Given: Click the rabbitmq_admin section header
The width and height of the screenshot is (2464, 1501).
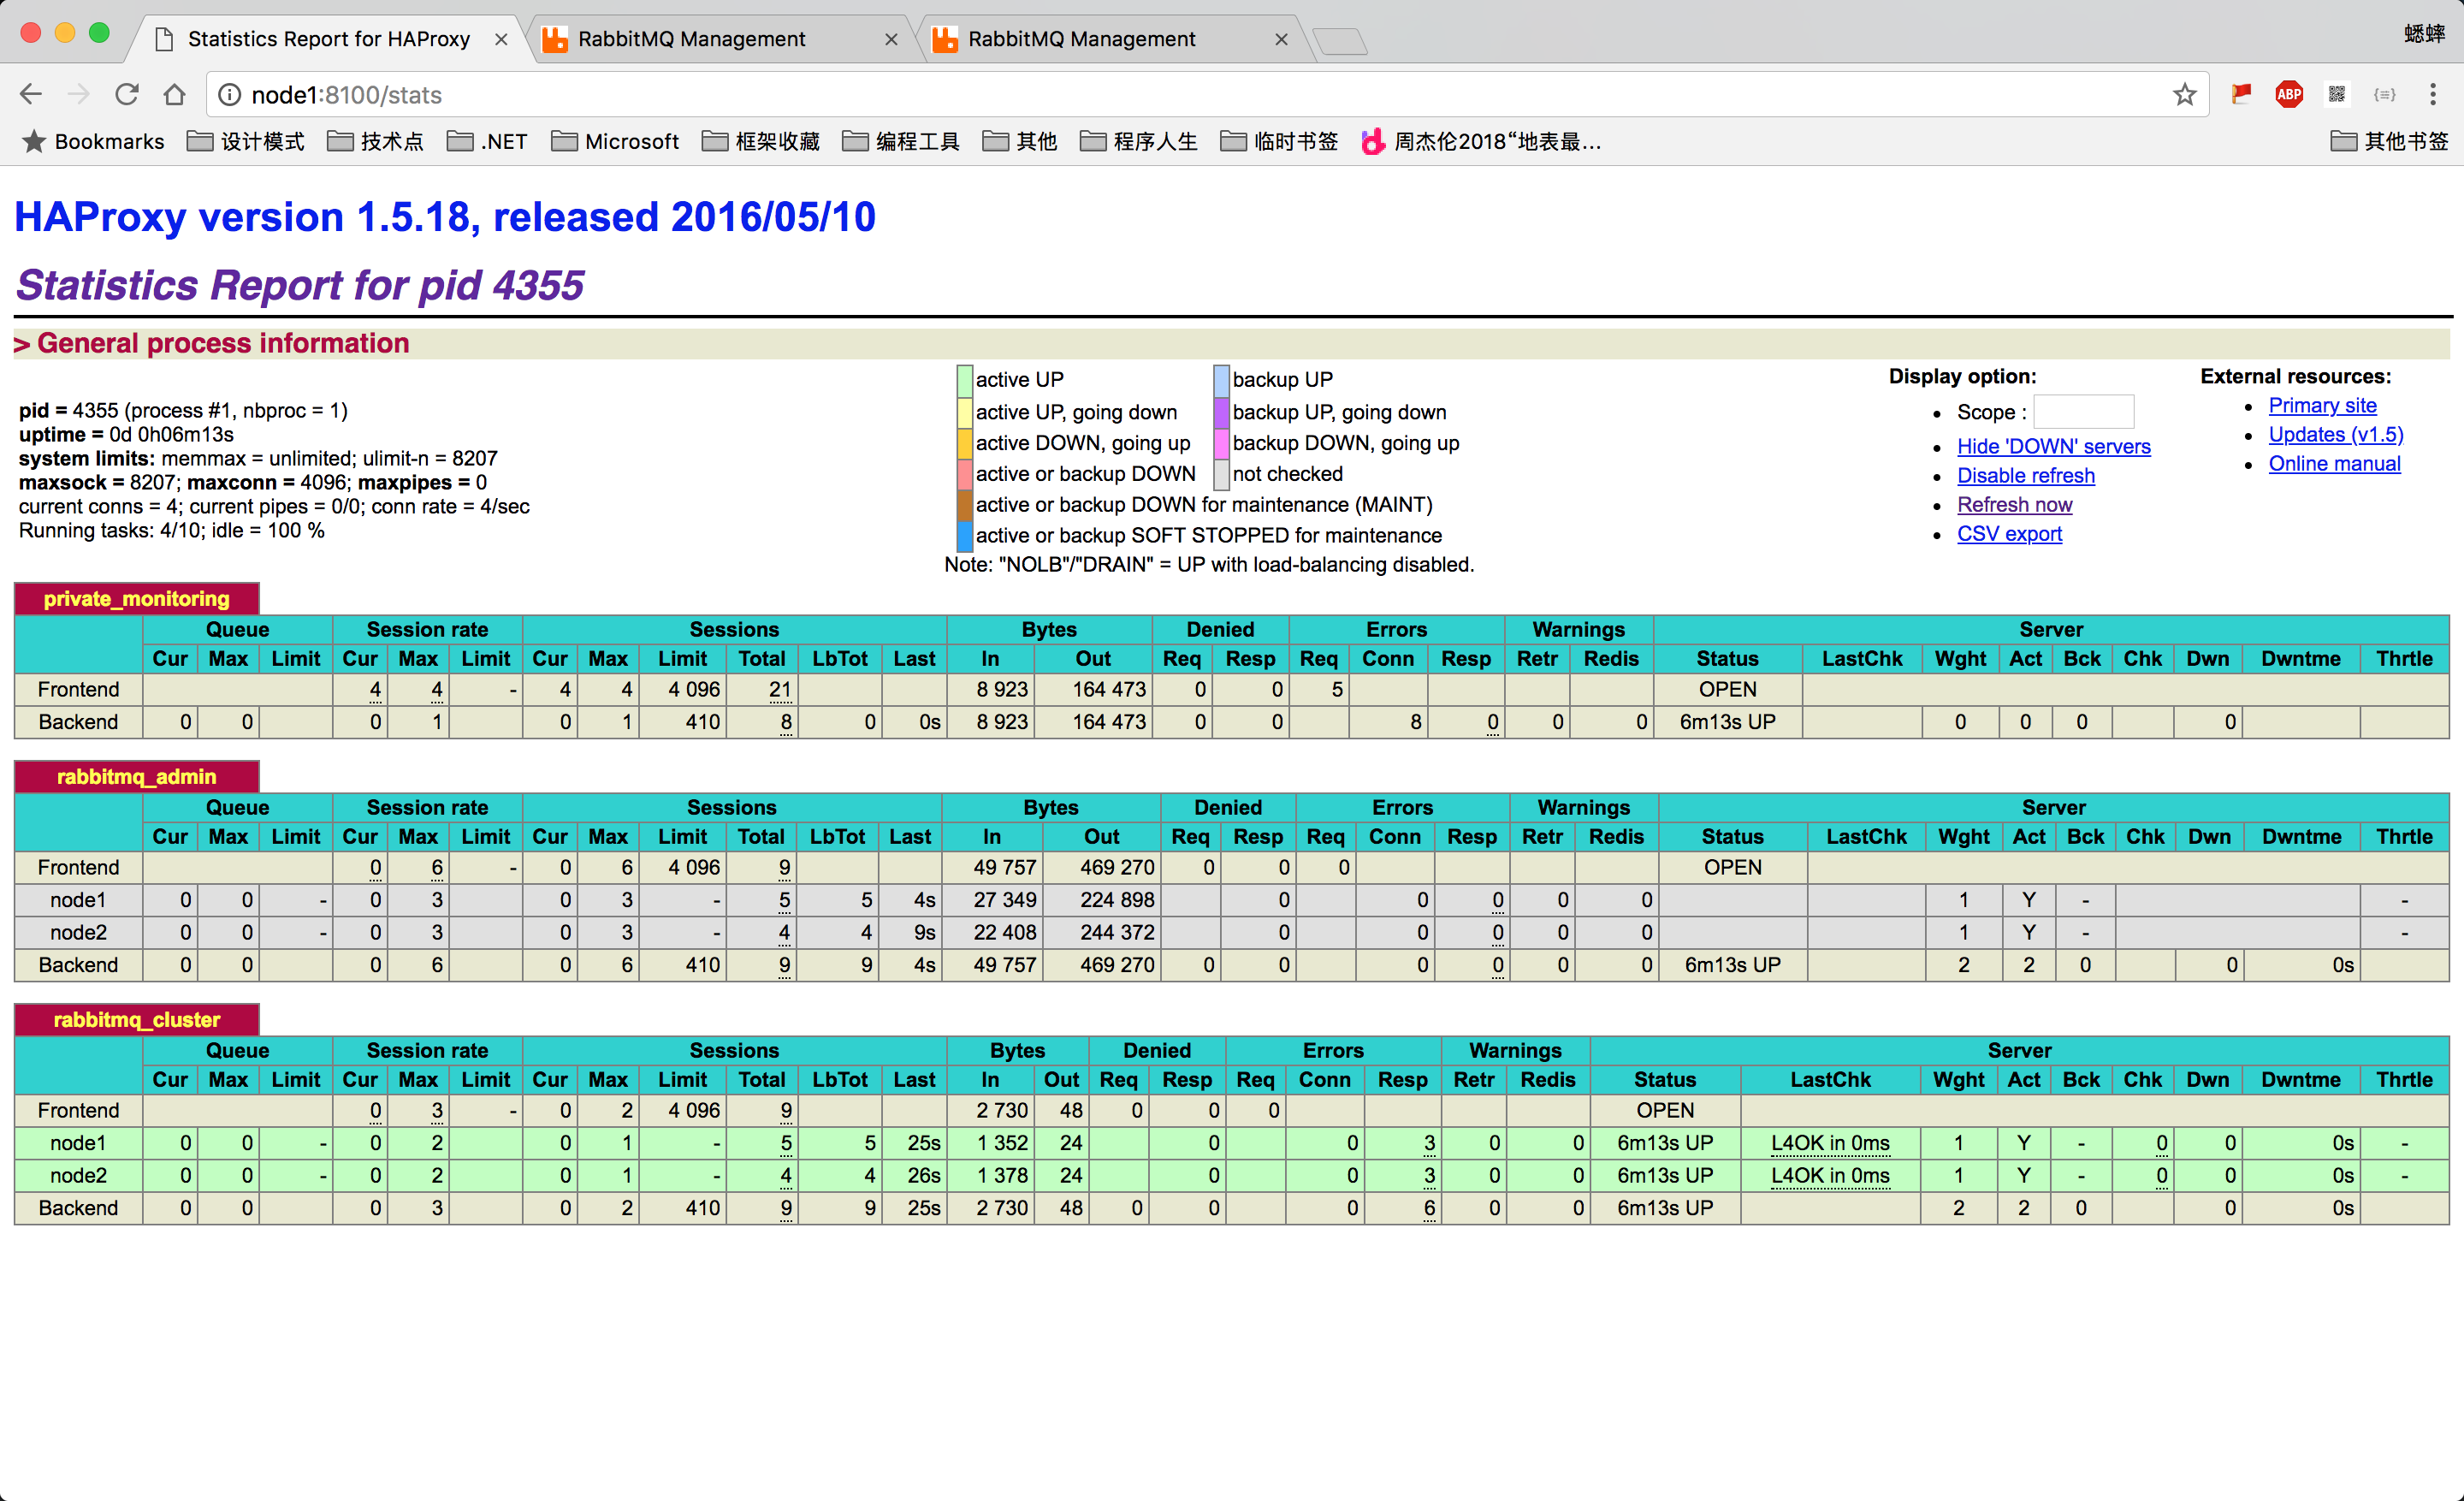Looking at the screenshot, I should [136, 776].
